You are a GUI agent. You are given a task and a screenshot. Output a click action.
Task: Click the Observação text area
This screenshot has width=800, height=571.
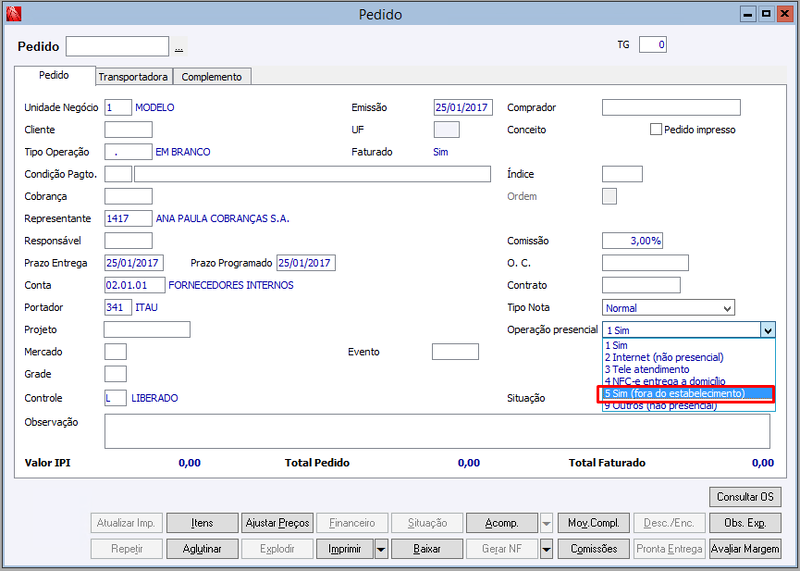[x=437, y=431]
